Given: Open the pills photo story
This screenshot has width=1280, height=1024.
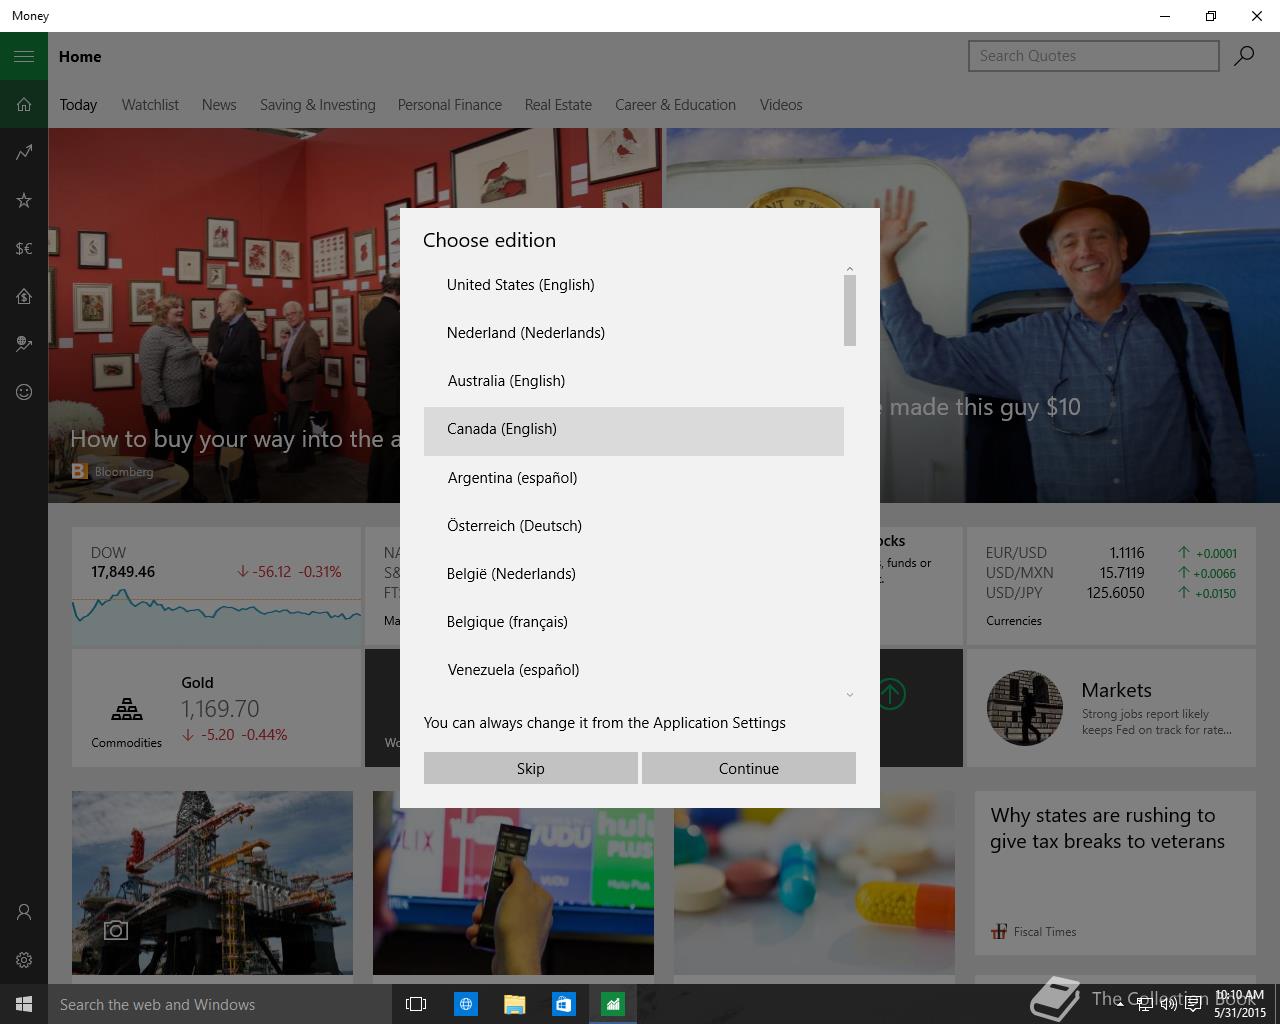Looking at the screenshot, I should 814,883.
